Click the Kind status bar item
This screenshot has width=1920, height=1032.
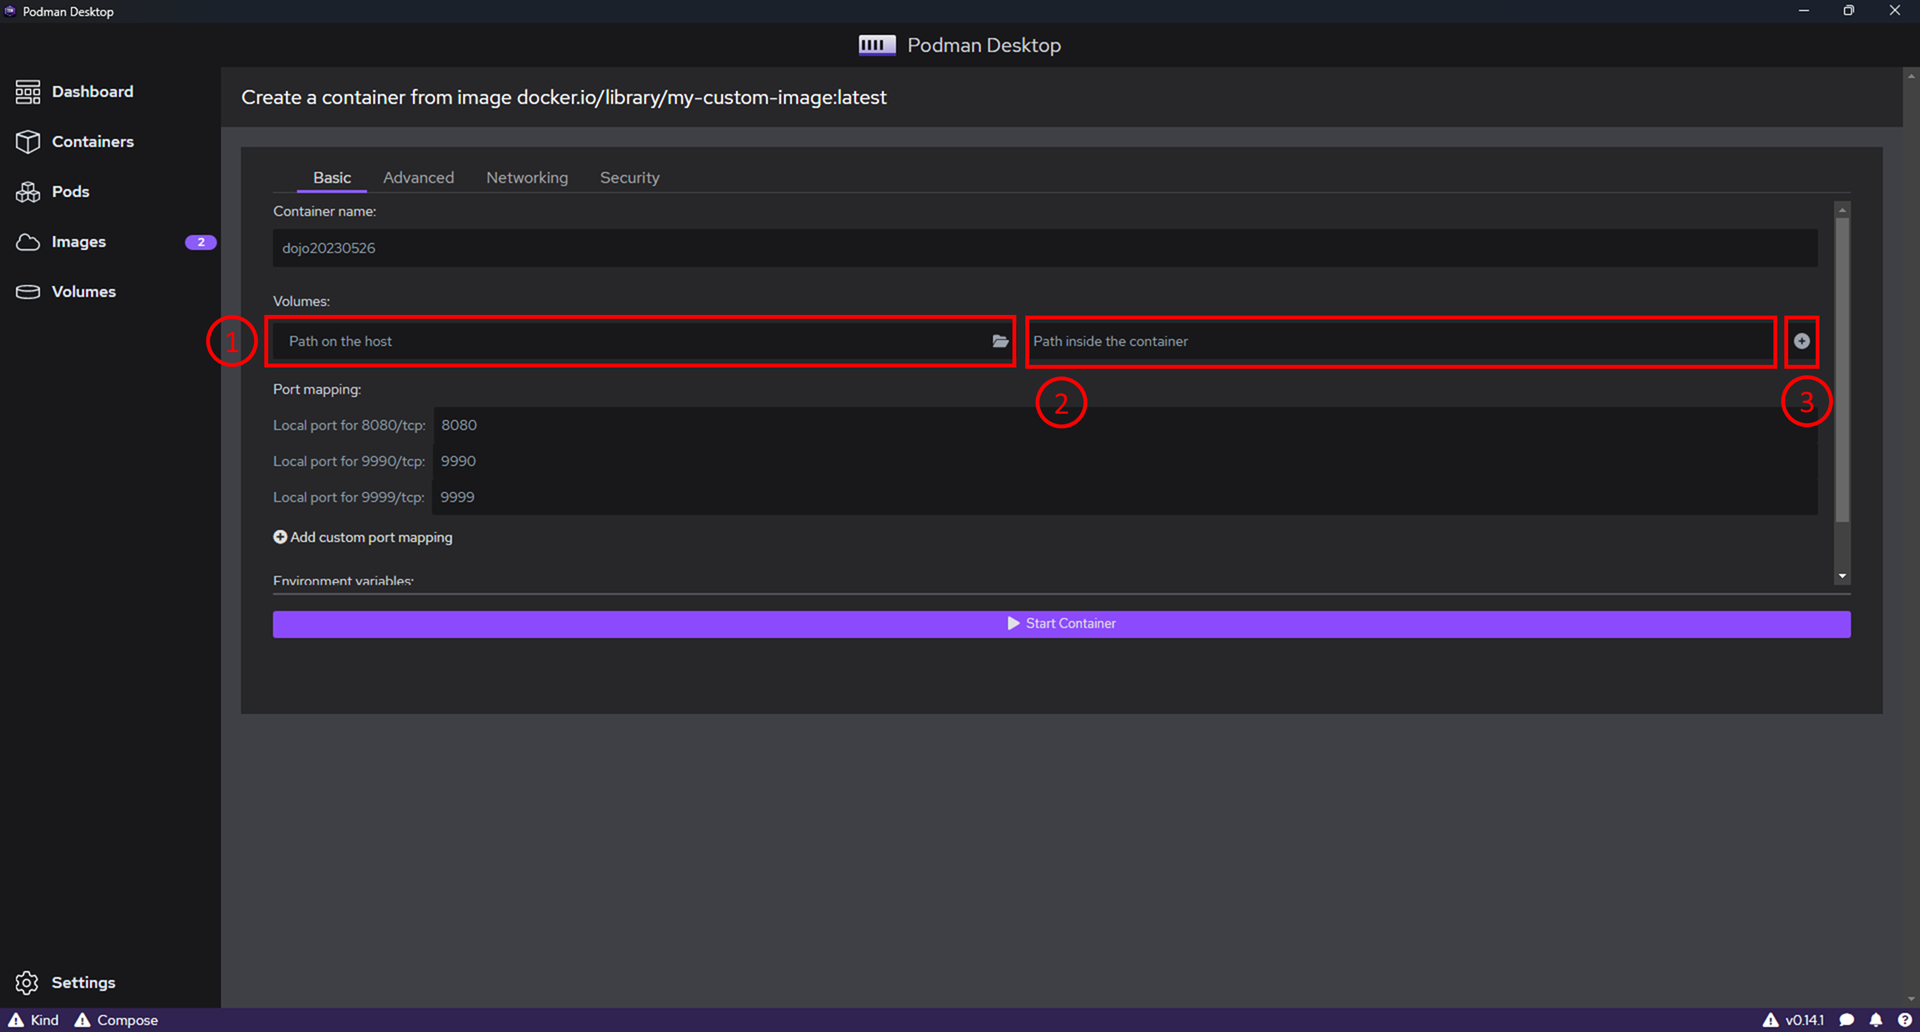(x=34, y=1020)
